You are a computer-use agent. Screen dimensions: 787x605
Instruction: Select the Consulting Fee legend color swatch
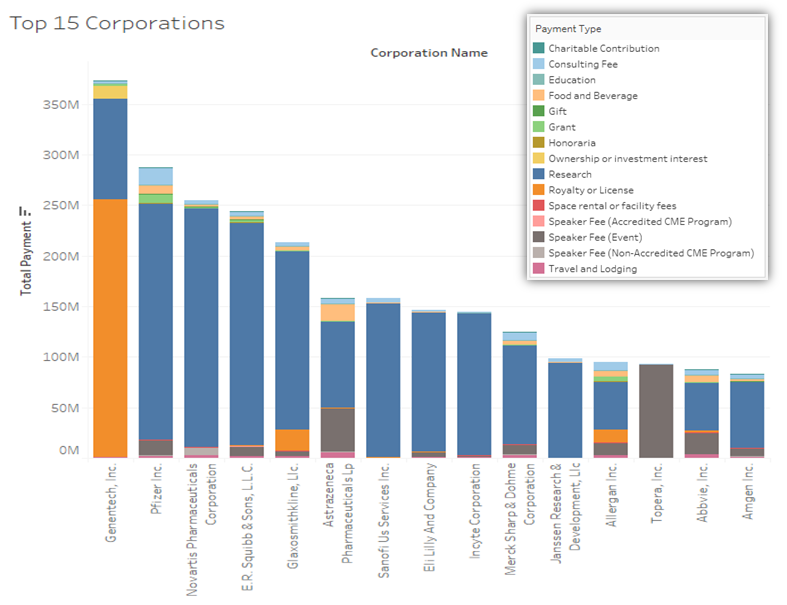coord(539,64)
